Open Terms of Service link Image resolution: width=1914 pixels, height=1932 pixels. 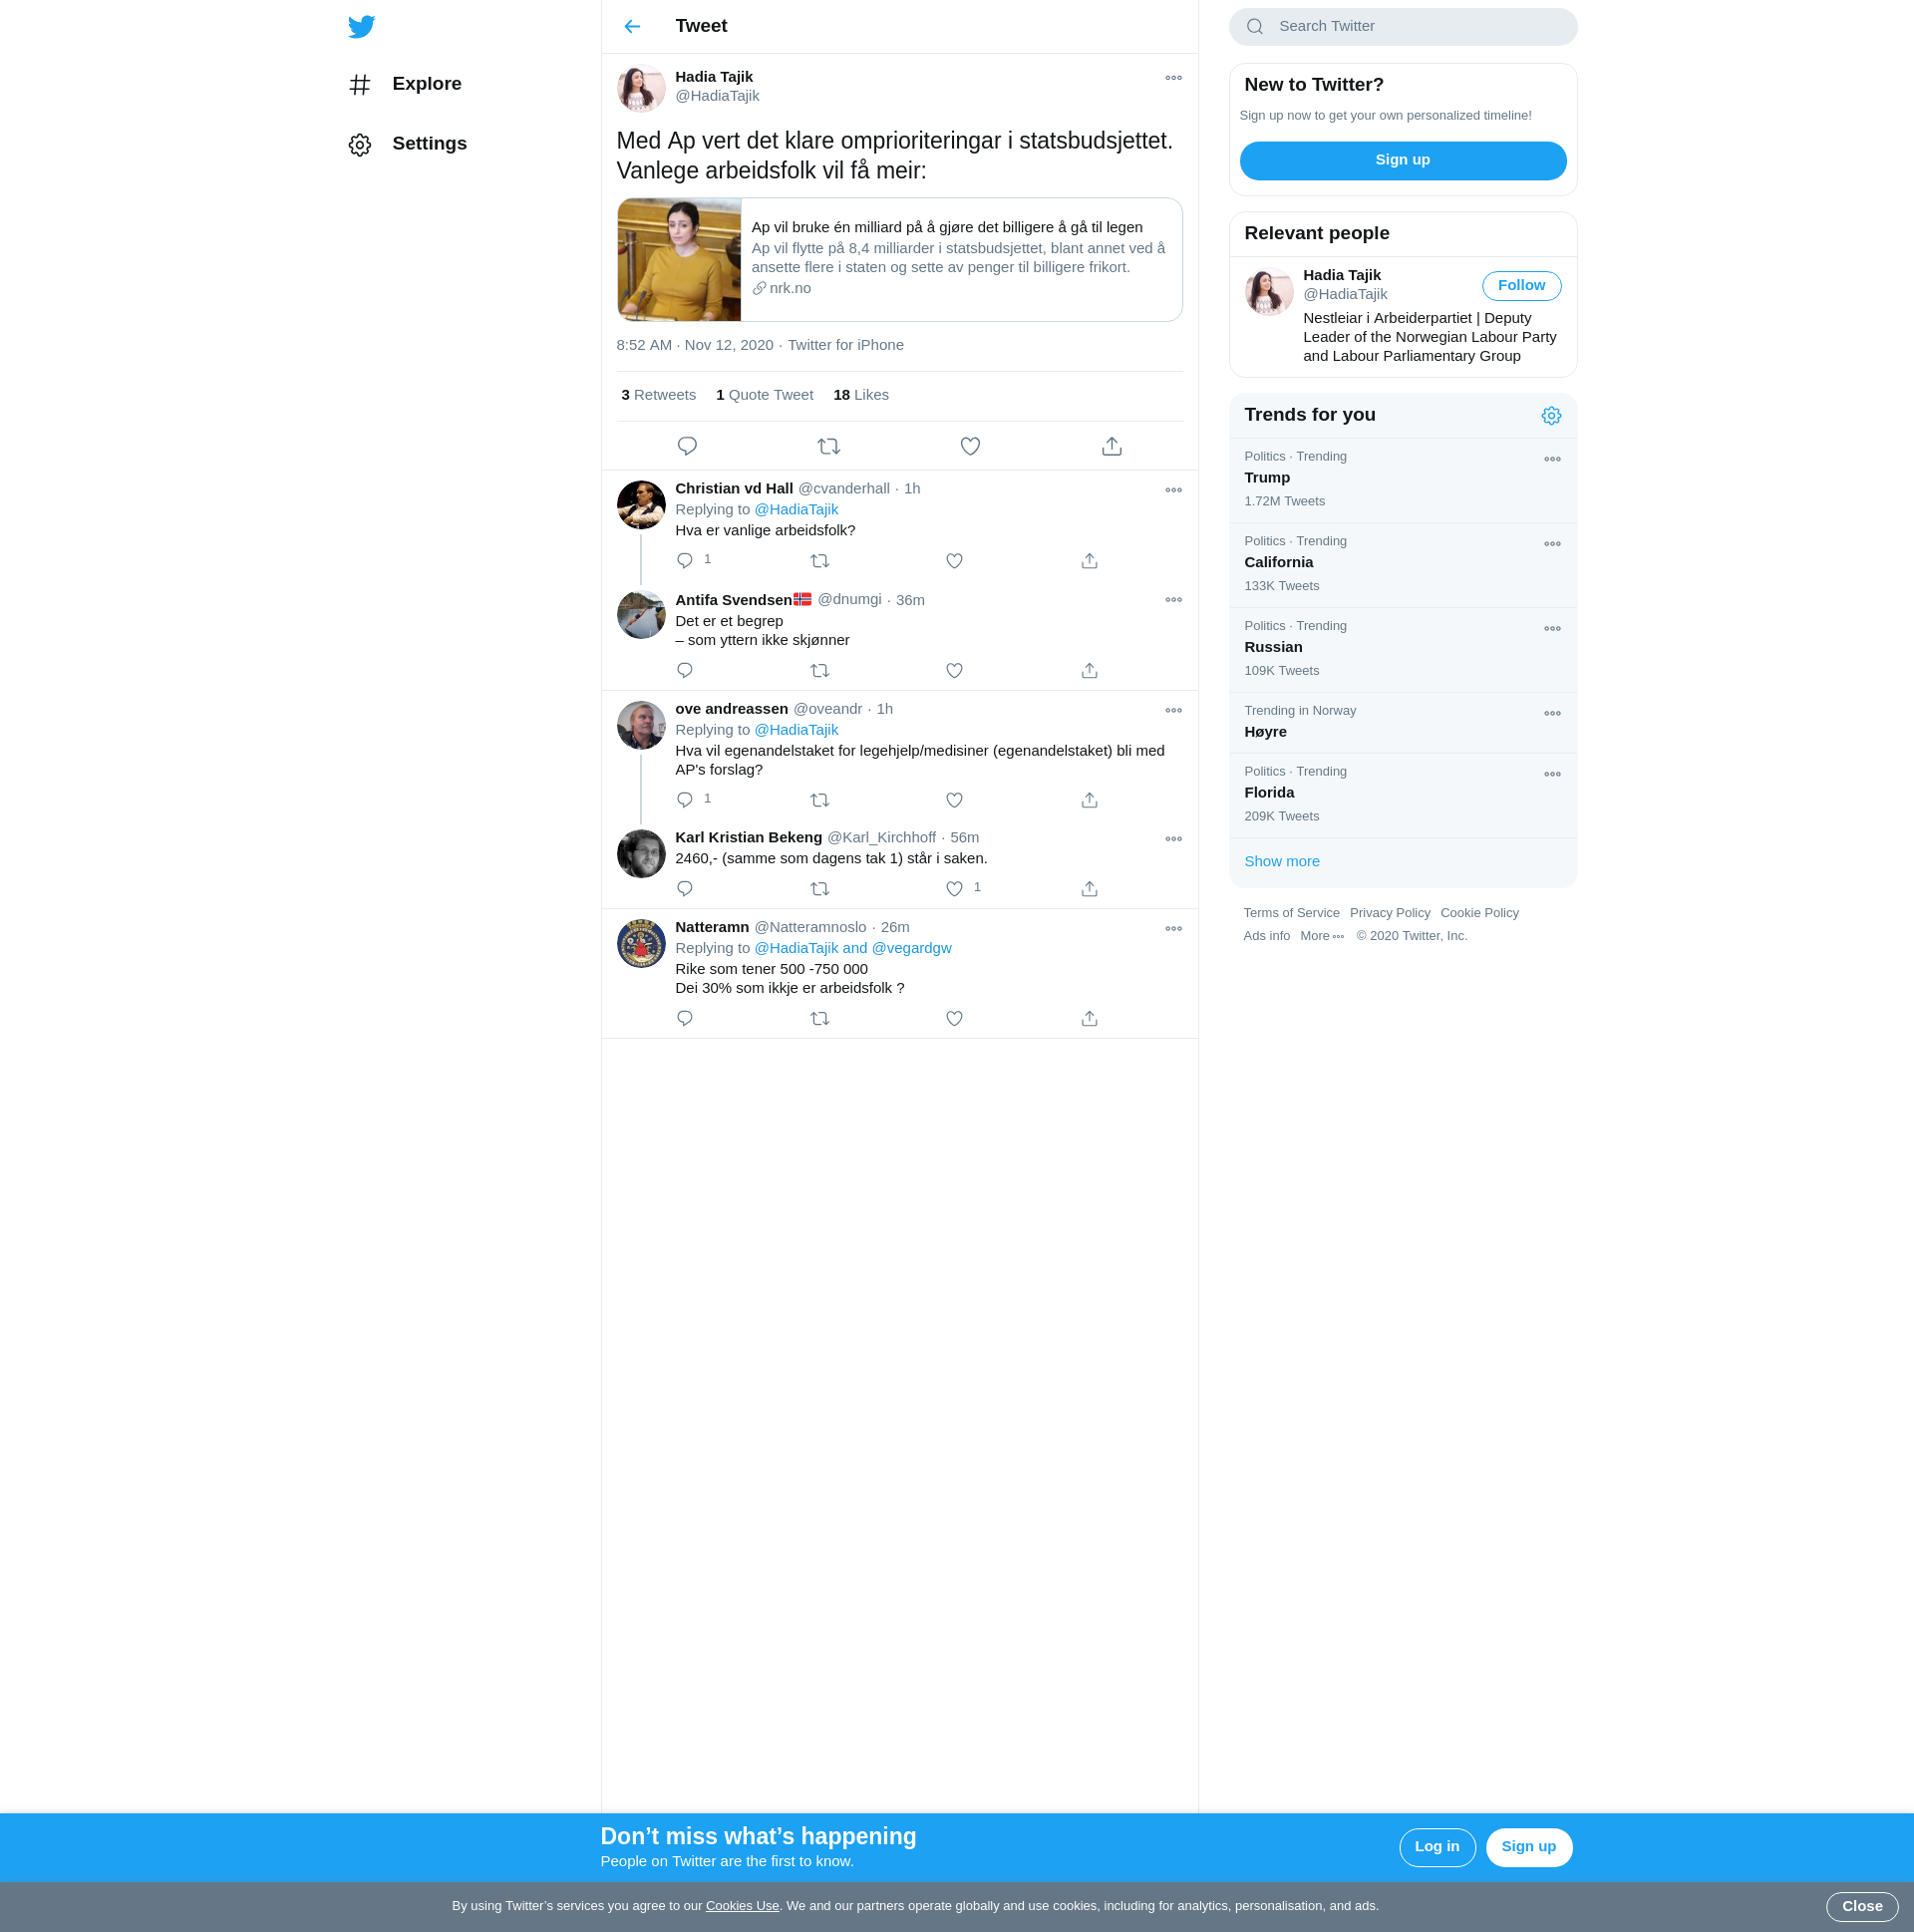pyautogui.click(x=1290, y=913)
